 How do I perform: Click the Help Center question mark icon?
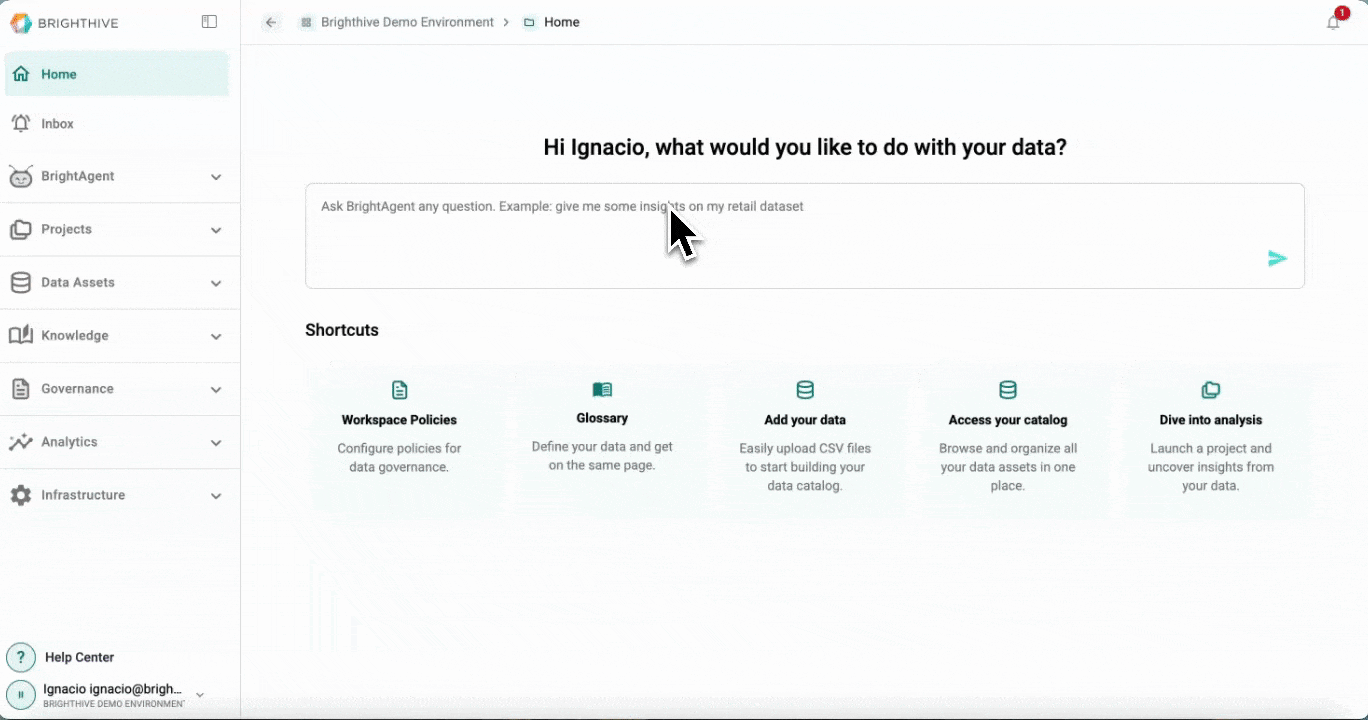click(21, 657)
